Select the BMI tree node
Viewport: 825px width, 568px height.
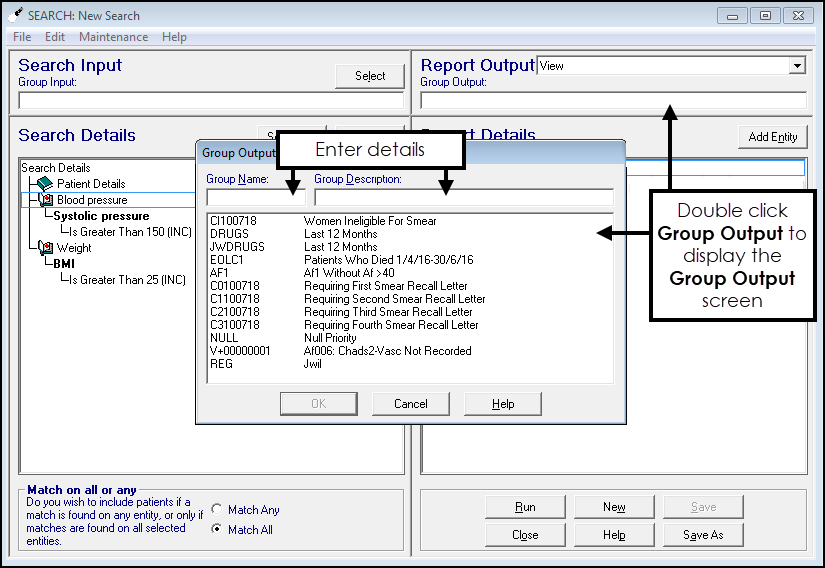[65, 264]
